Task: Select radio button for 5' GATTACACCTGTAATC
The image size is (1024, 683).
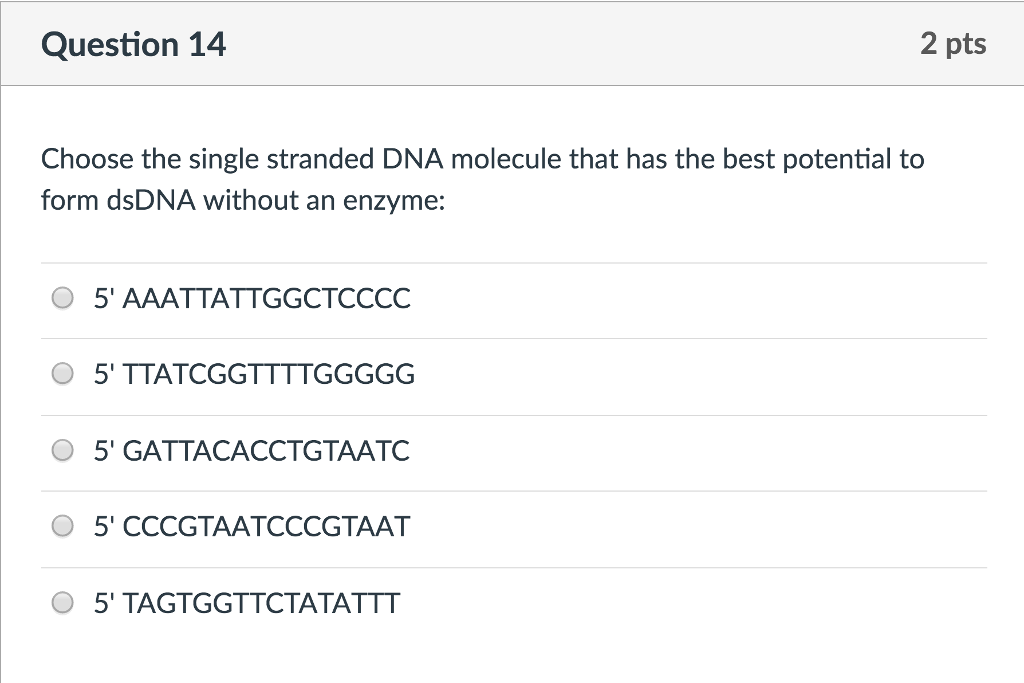Action: [62, 450]
